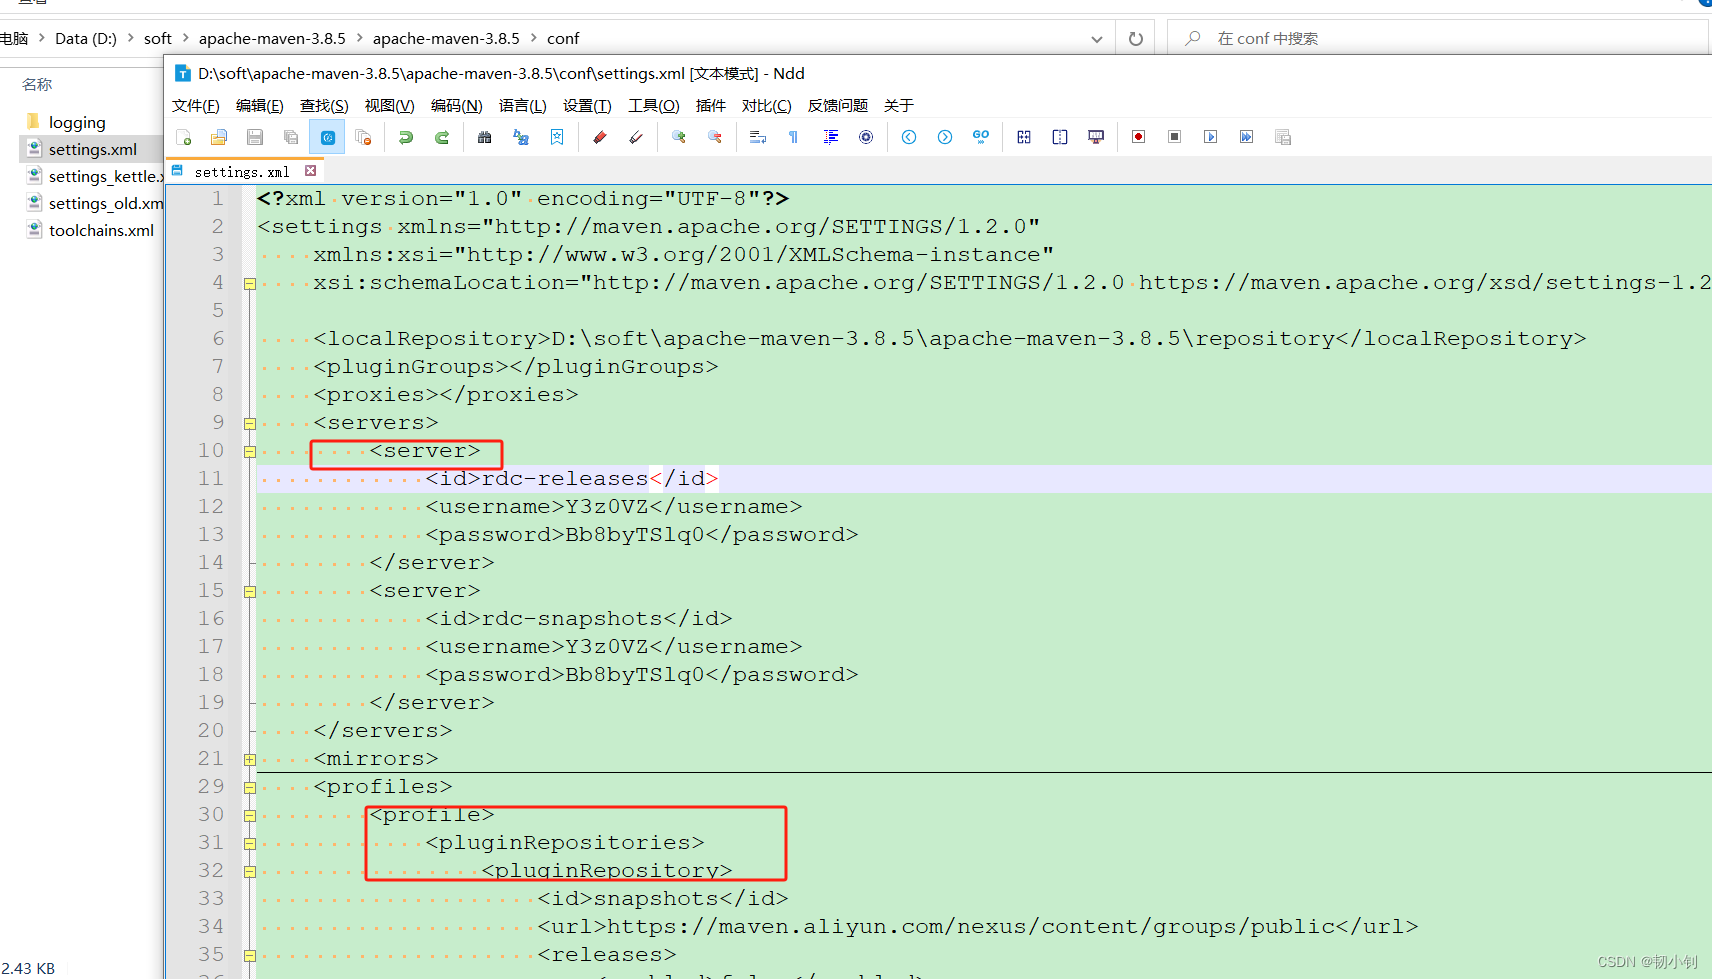Collapse the releases fold at line 35
This screenshot has width=1712, height=979.
(x=250, y=956)
